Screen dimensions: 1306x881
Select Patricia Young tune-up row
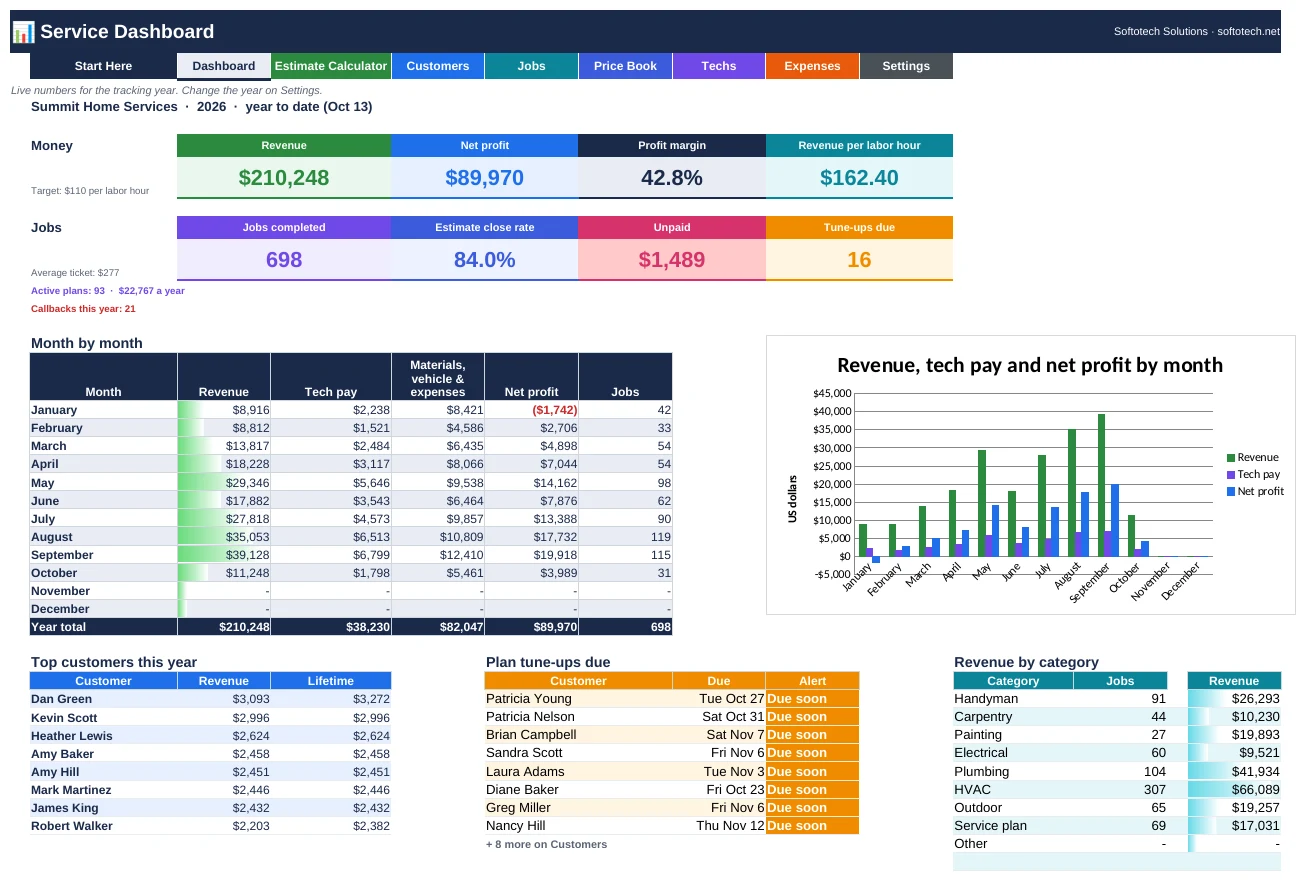tap(672, 699)
